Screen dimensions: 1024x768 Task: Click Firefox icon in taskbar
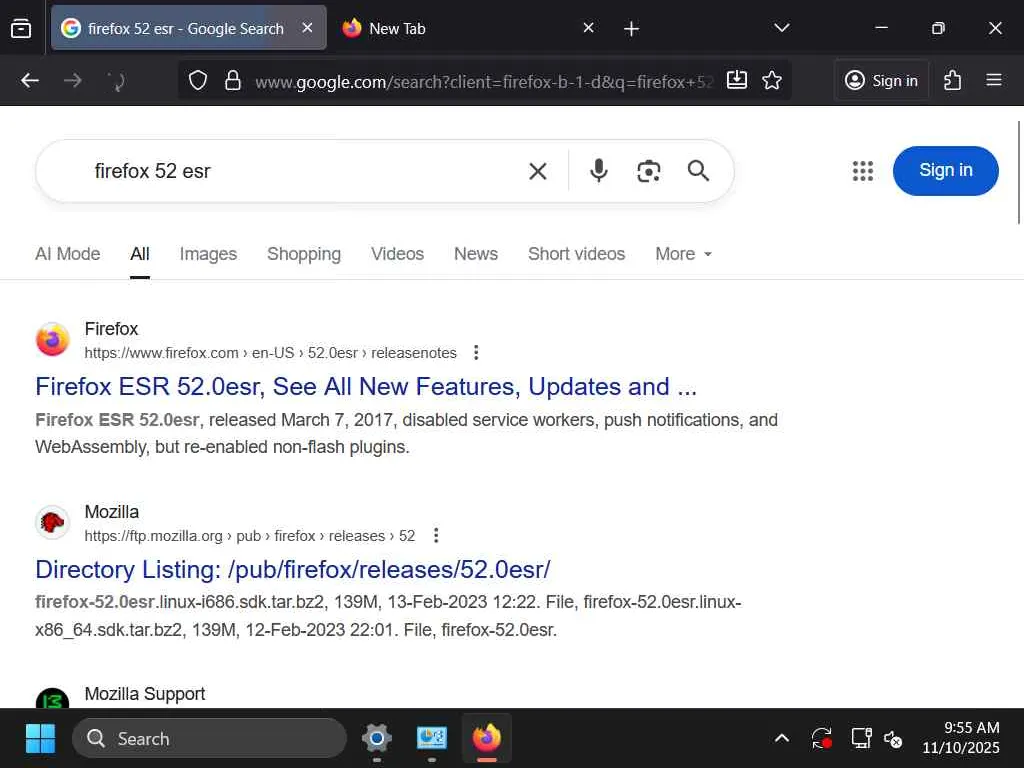(x=487, y=739)
